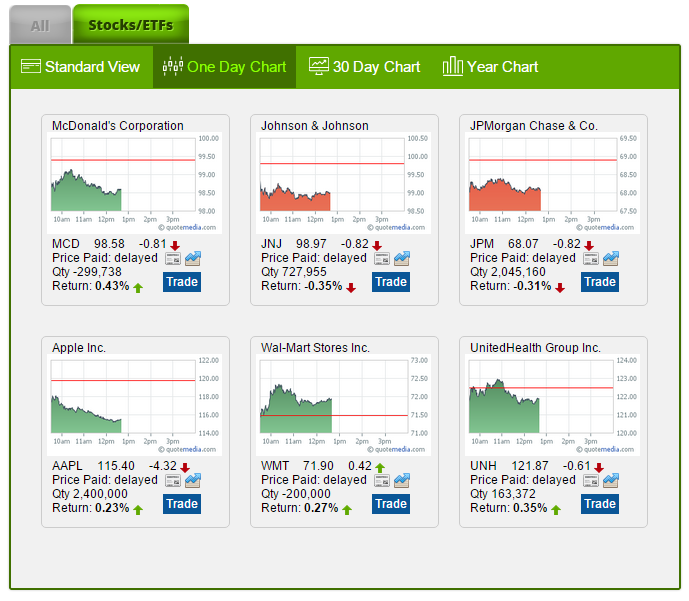This screenshot has height=601, width=689.
Task: Click the green up arrow next to WMT 0.42
Action: (x=380, y=467)
